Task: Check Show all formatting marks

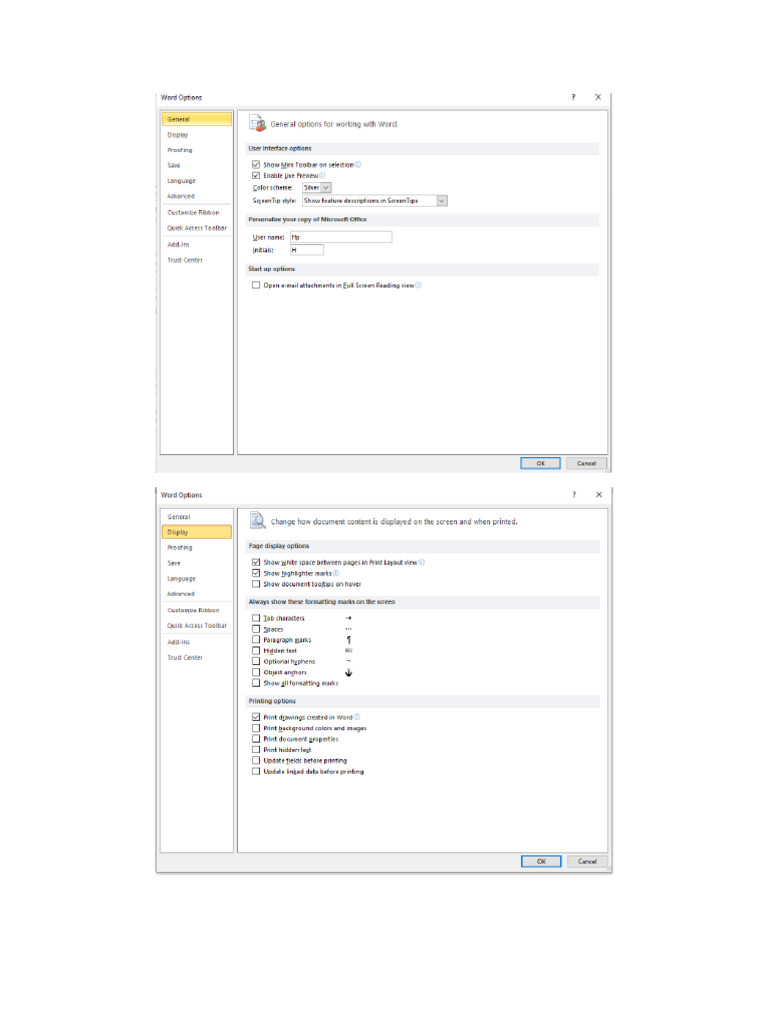Action: pos(256,682)
